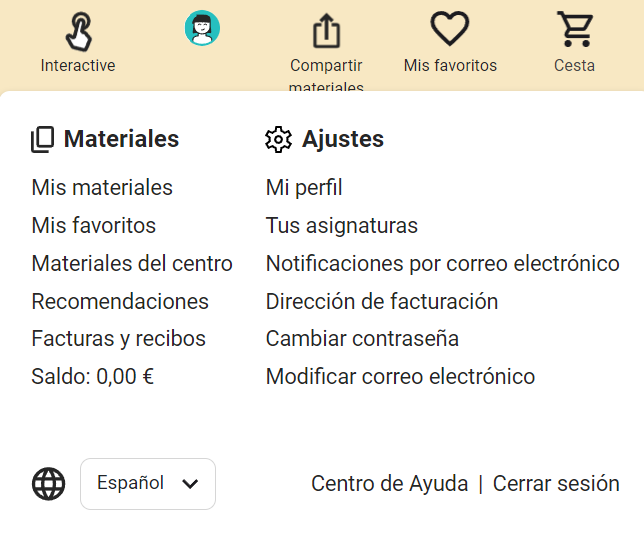The width and height of the screenshot is (644, 536).
Task: Click the Materiales copy-pages icon
Action: pos(43,140)
